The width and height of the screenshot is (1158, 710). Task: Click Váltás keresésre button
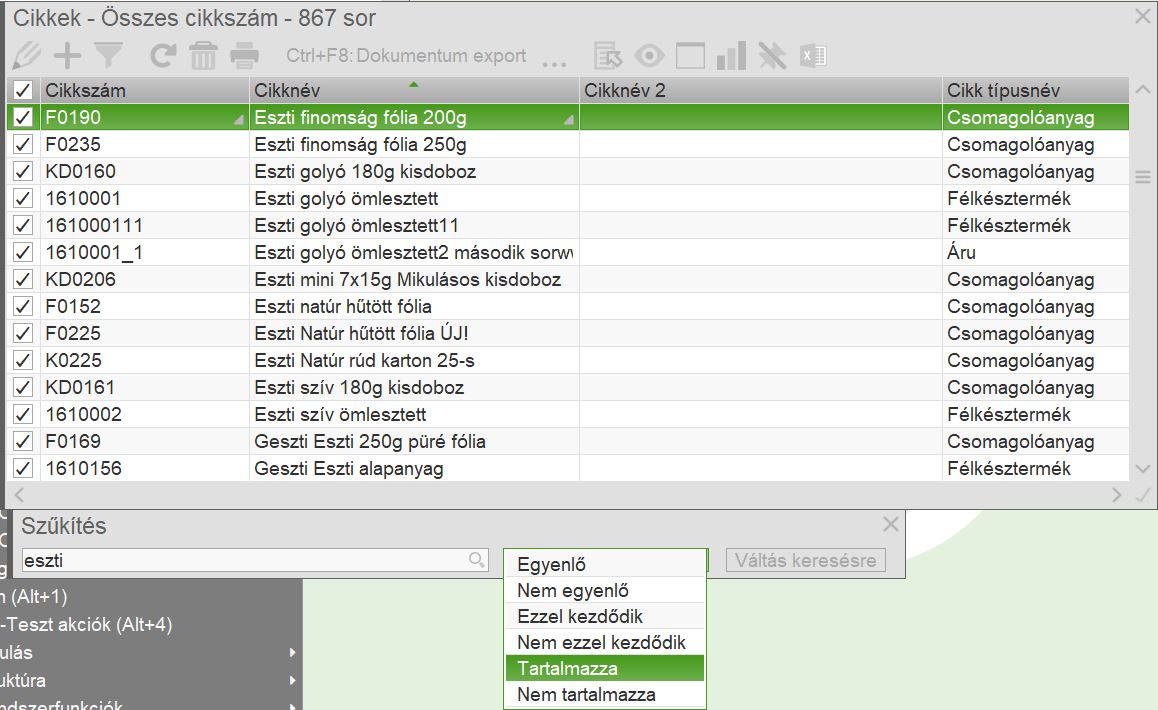pos(806,560)
